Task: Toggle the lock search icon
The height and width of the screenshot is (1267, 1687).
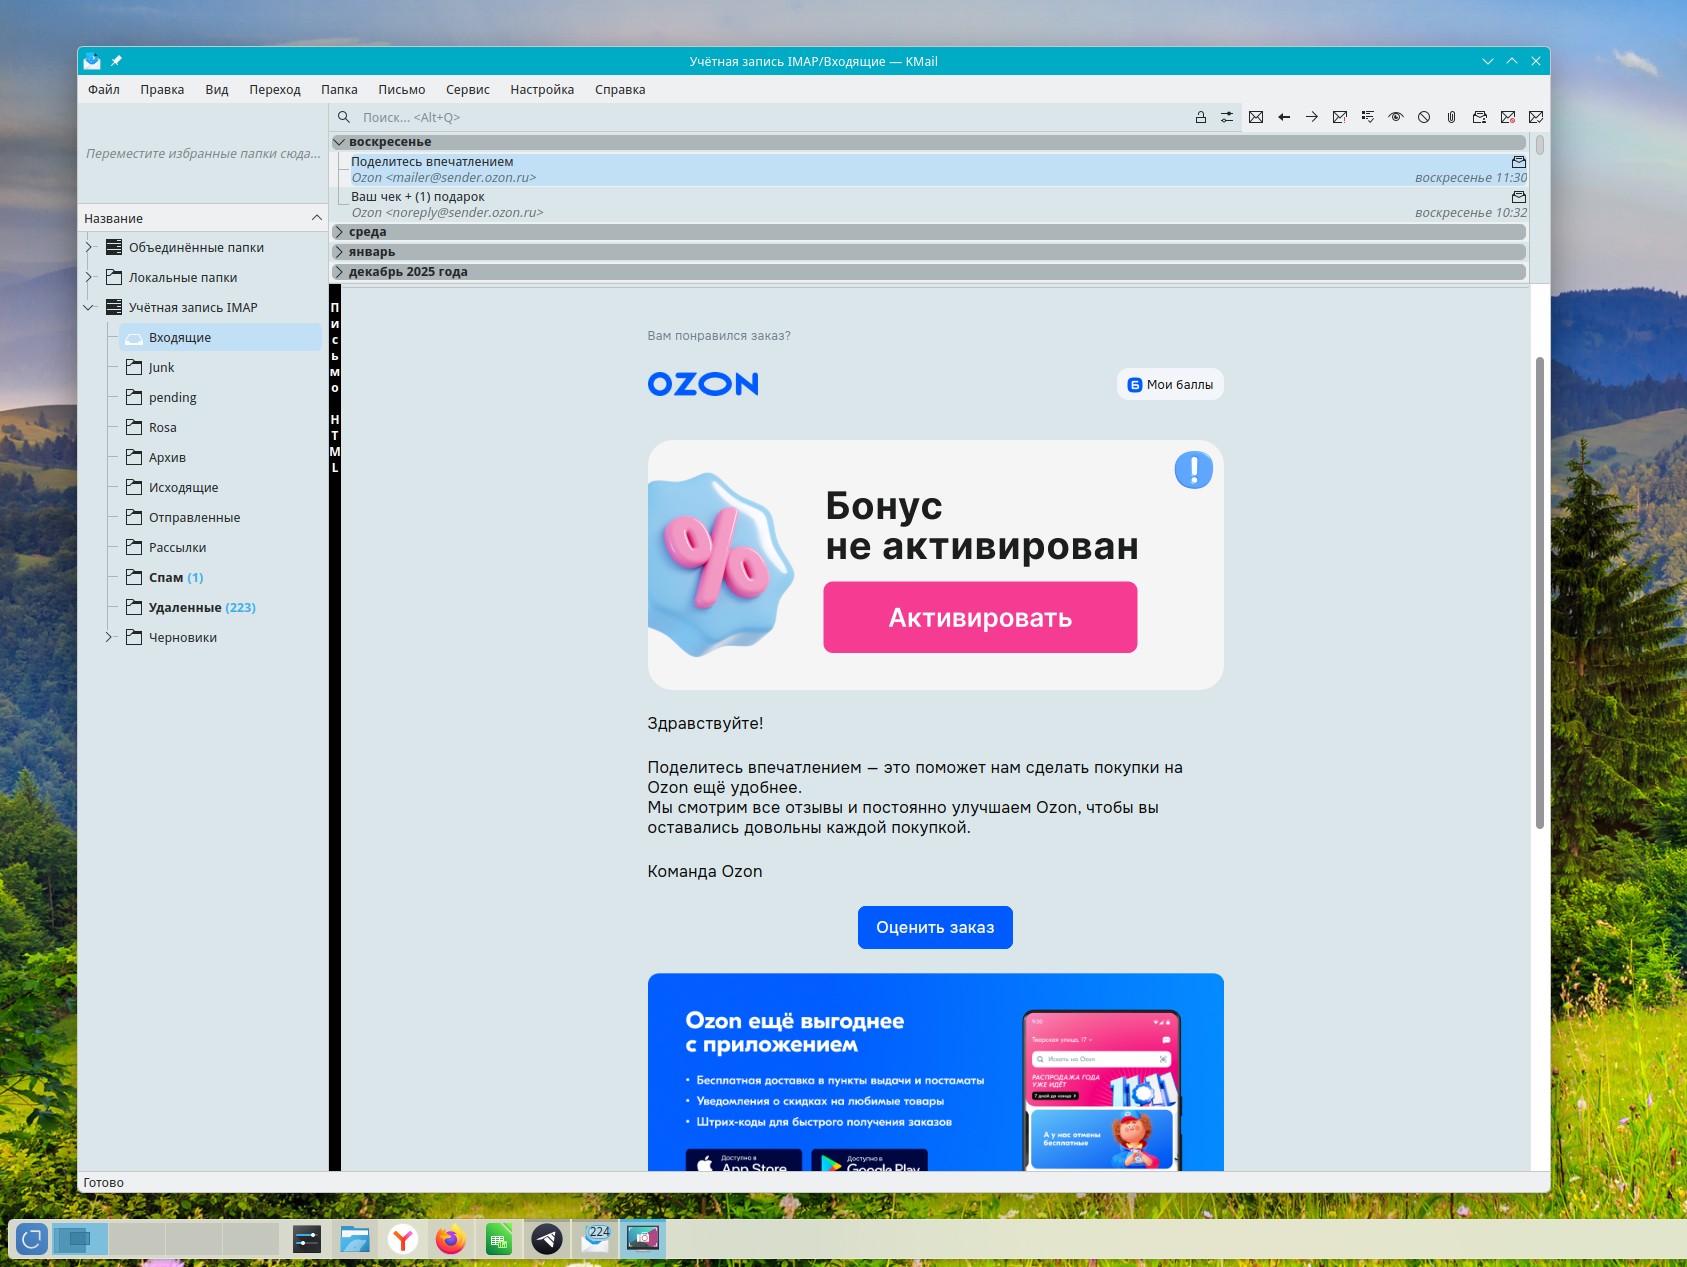Action: [x=1200, y=117]
